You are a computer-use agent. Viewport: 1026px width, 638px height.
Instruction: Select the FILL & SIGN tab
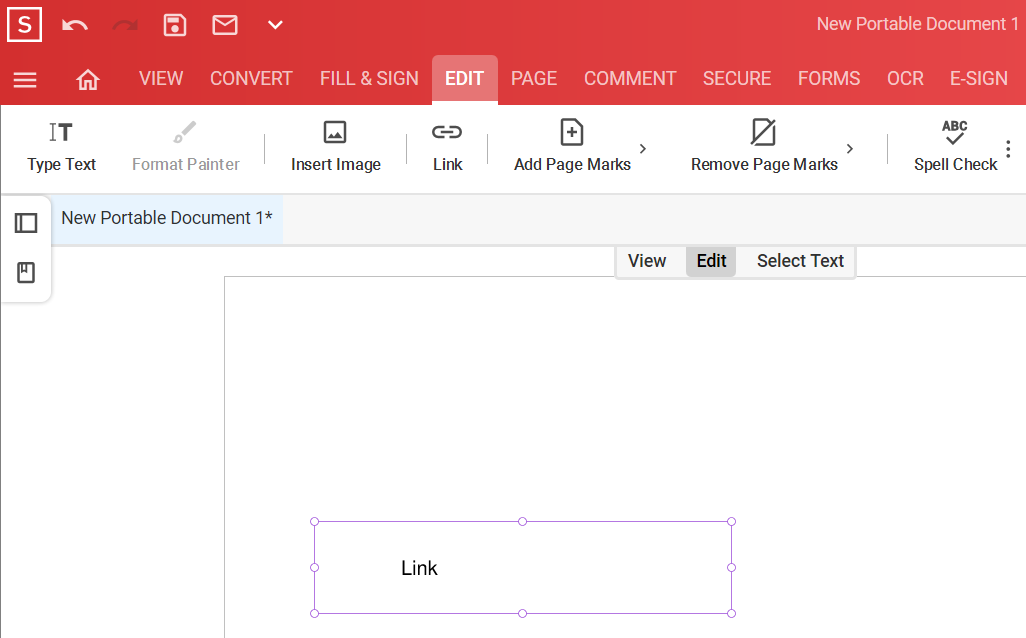point(369,79)
